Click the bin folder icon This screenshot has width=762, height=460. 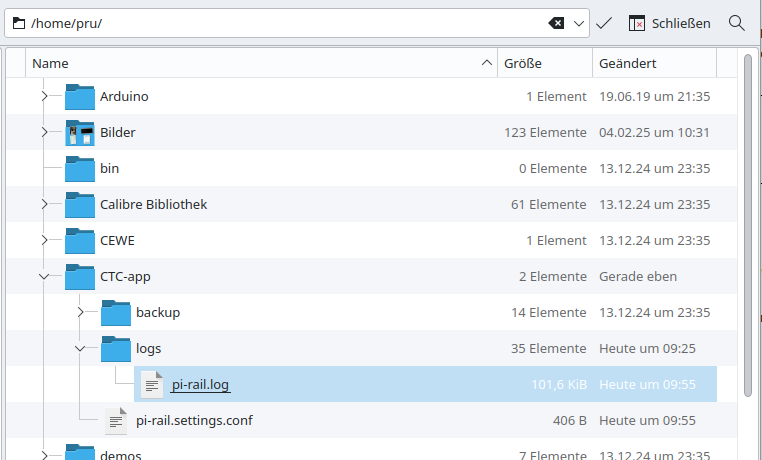(x=79, y=168)
